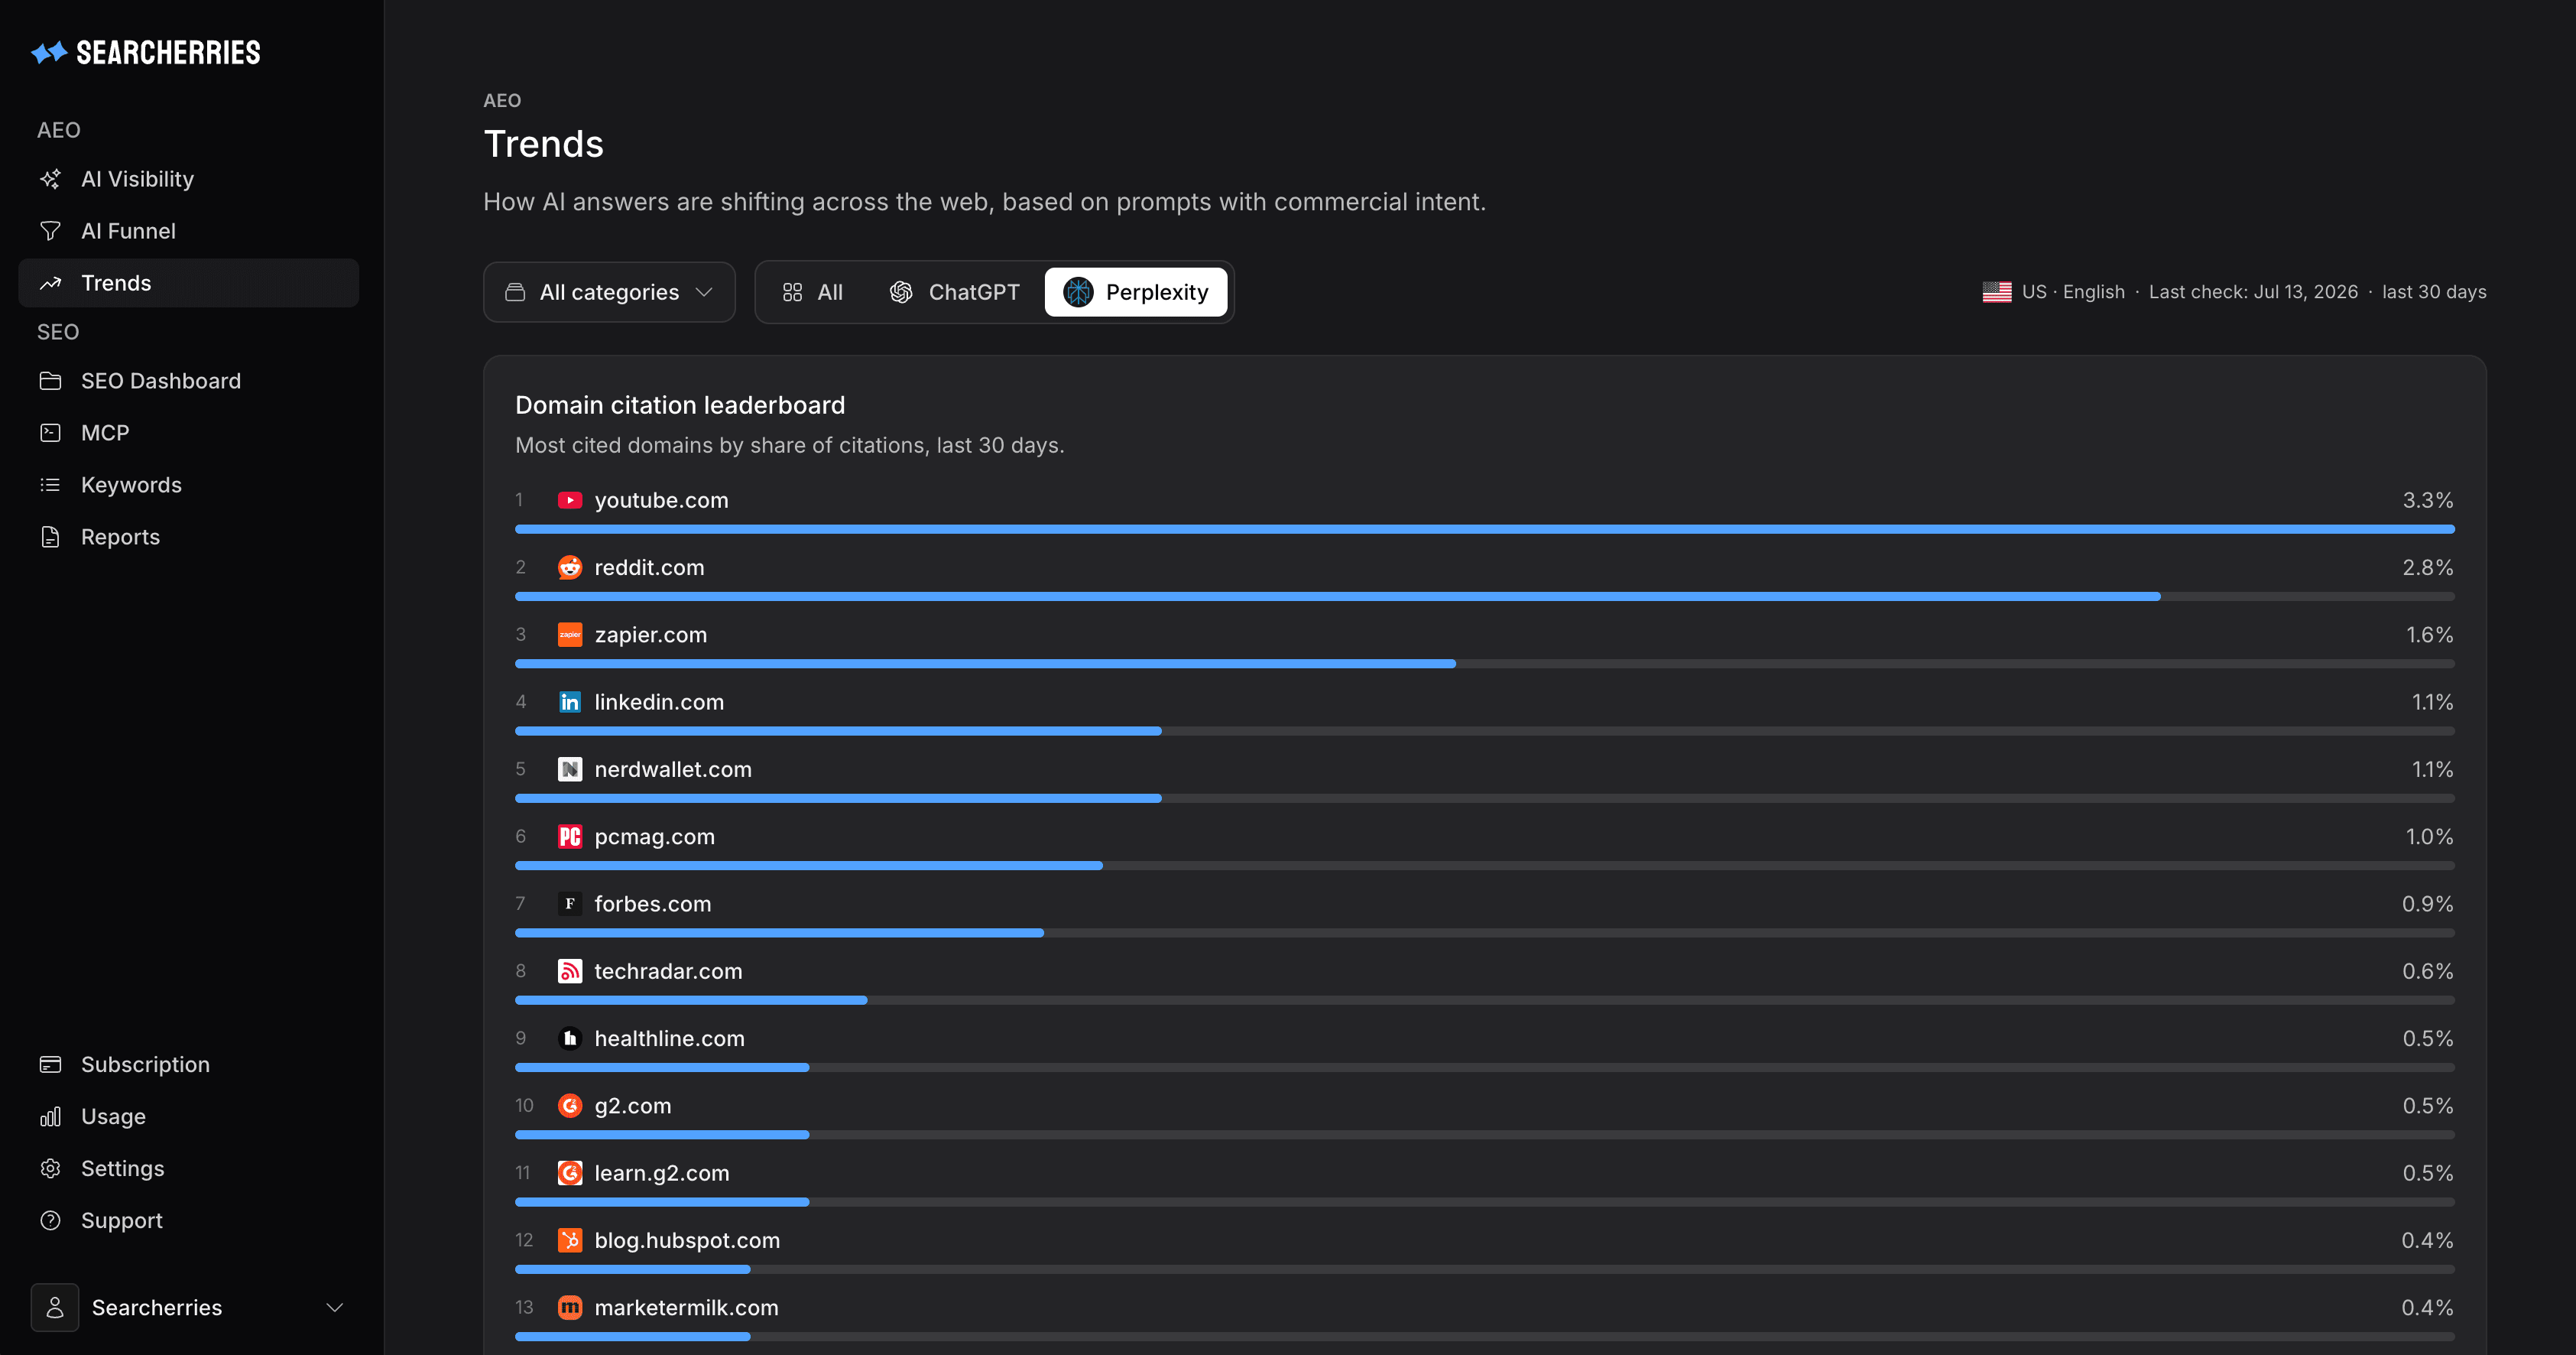Image resolution: width=2576 pixels, height=1355 pixels.
Task: Switch to the ChatGPT tab
Action: point(954,292)
